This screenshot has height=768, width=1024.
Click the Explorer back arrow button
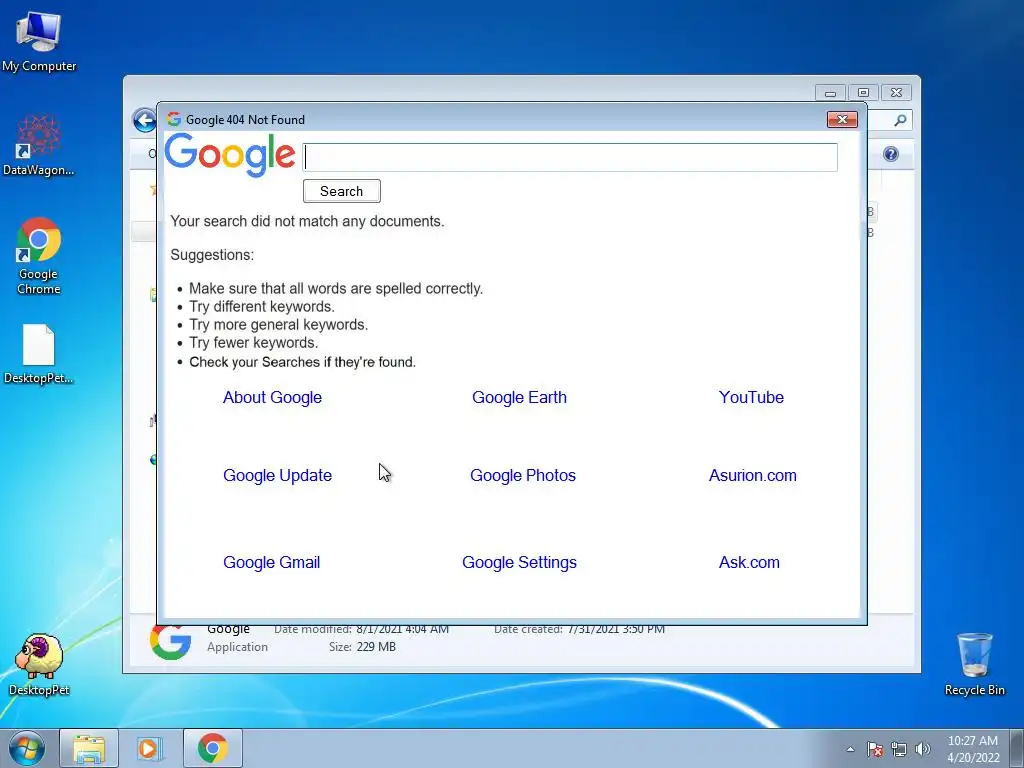coord(144,120)
